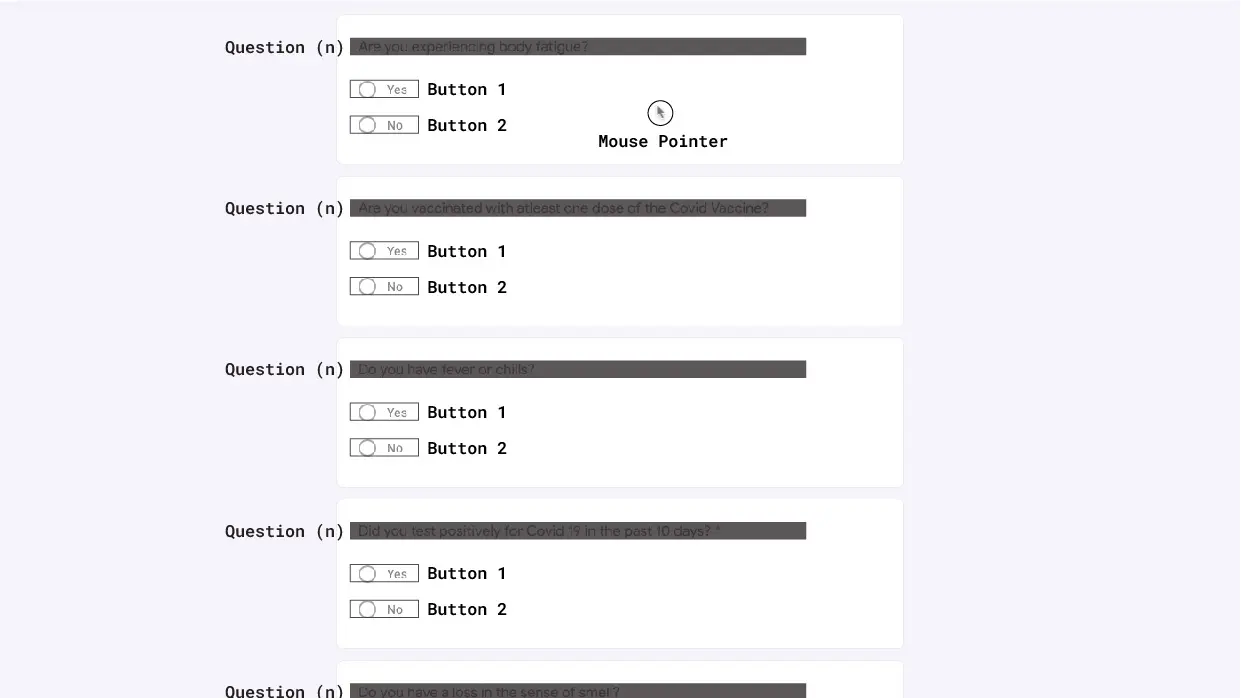
Task: Choose Yes for Covid vaccine dose question
Action: 384,251
